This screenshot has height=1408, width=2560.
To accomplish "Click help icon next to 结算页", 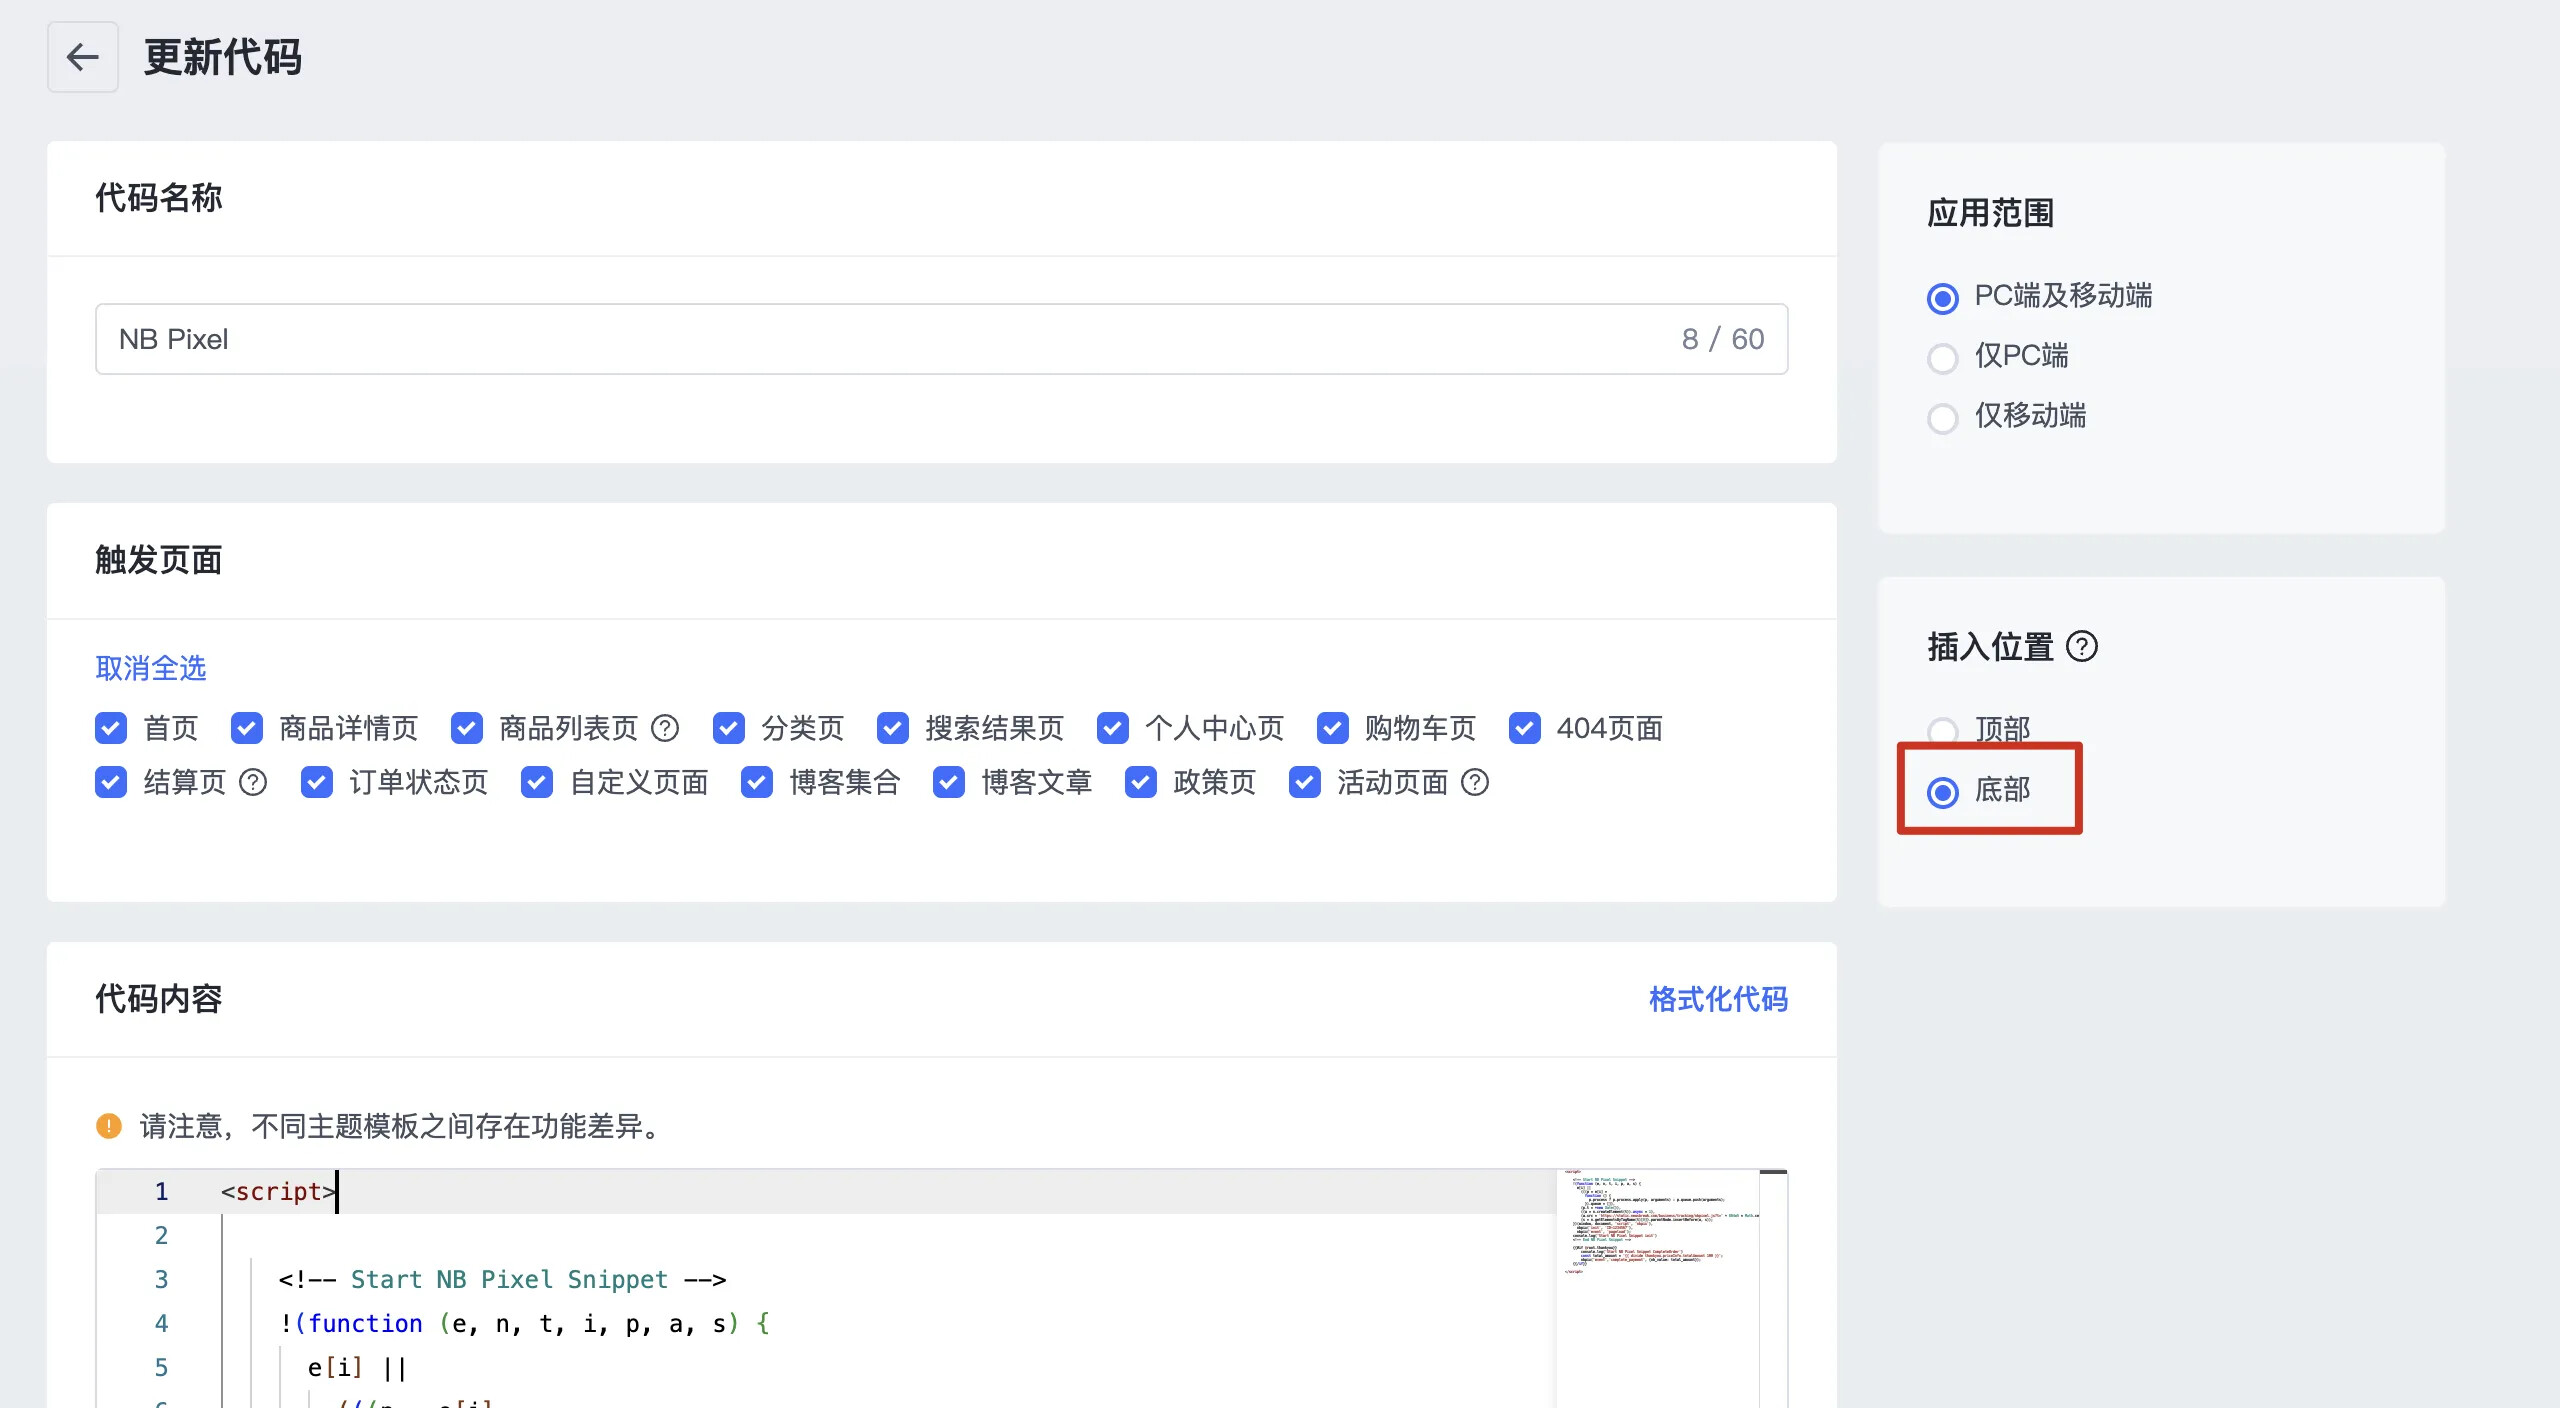I will 253,782.
